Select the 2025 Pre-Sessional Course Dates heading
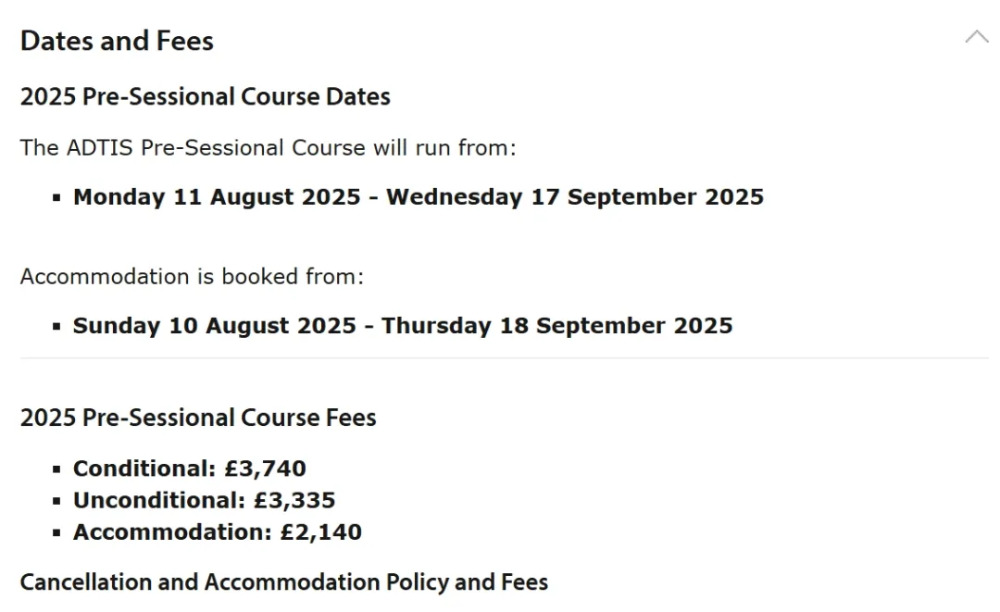This screenshot has width=1000, height=612. [x=205, y=97]
